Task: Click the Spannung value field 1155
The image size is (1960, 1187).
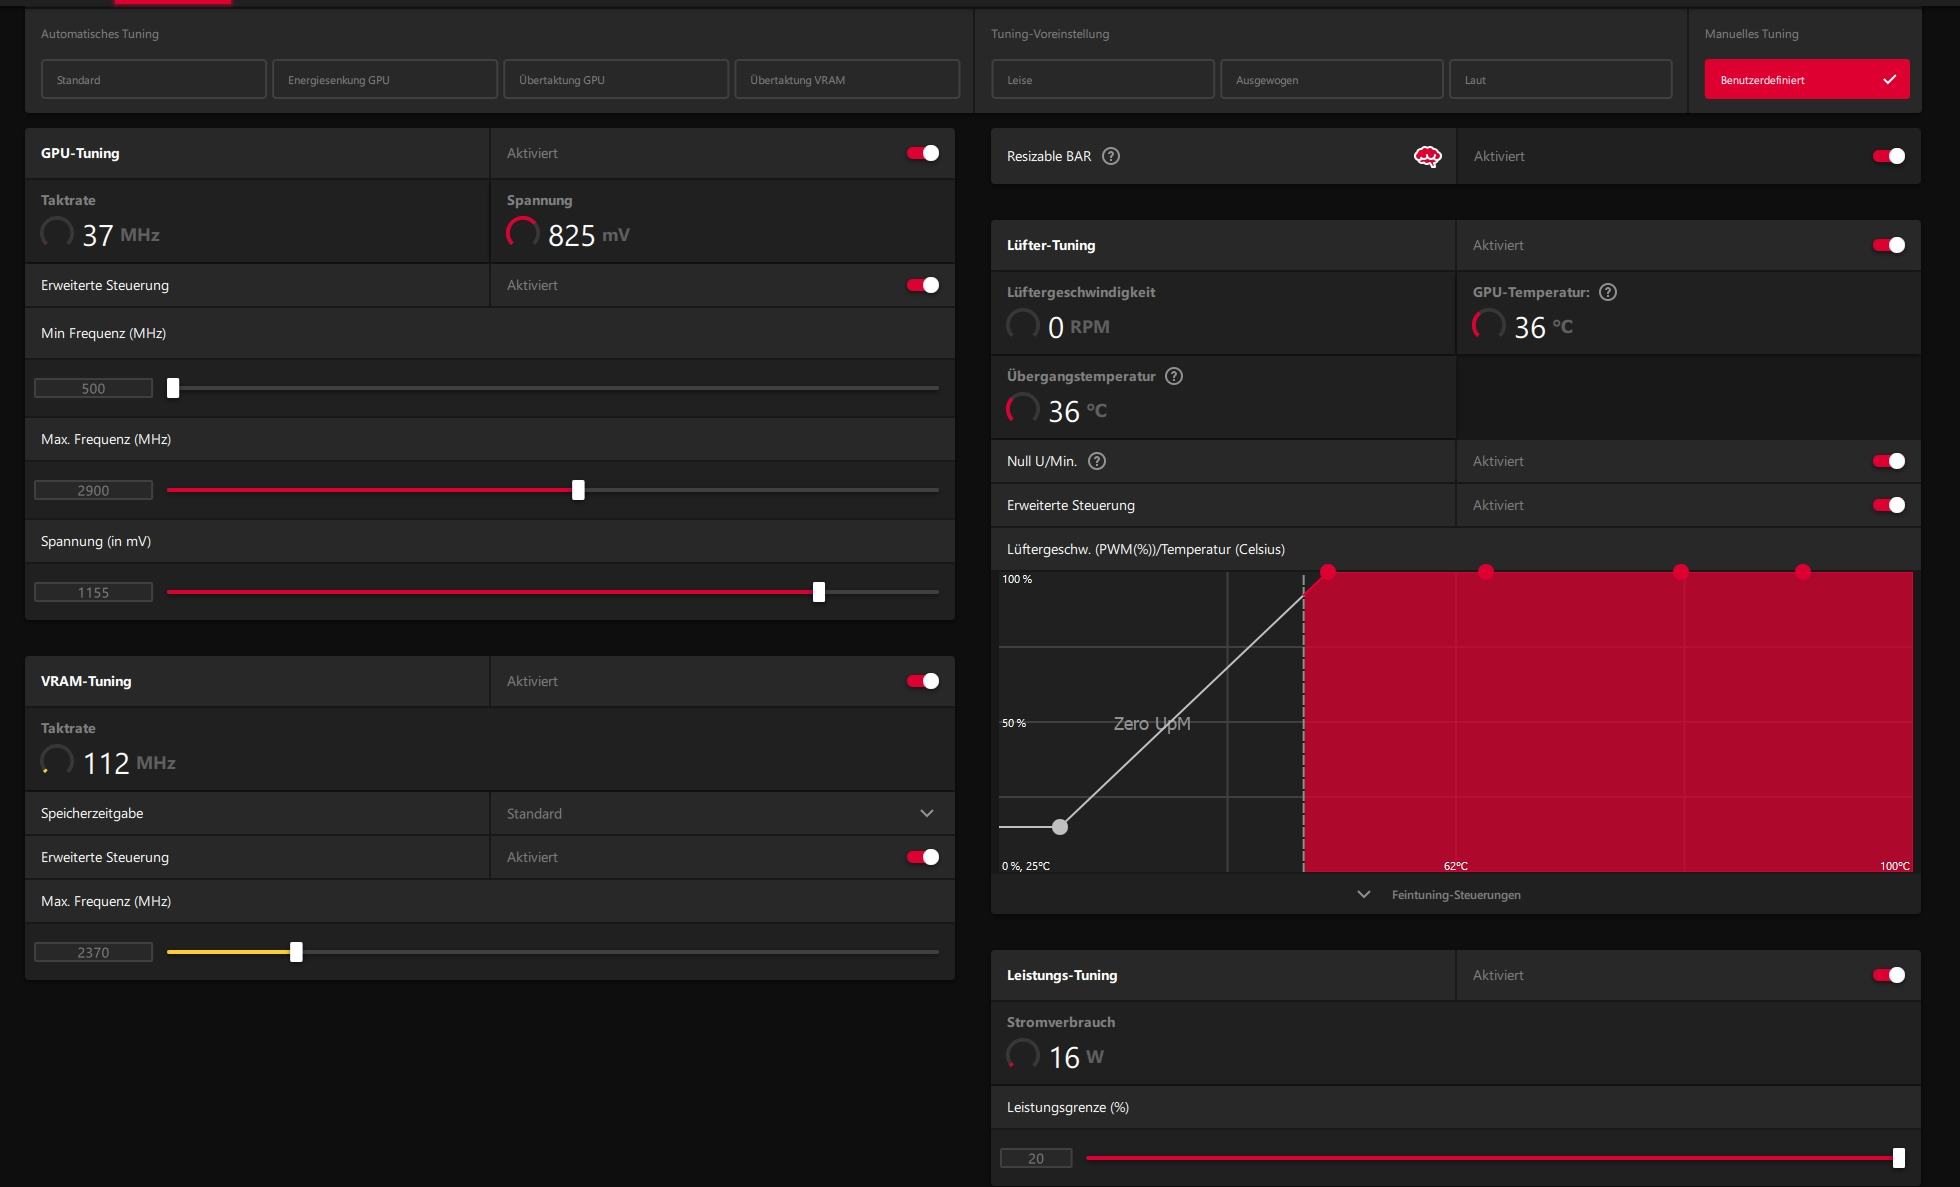Action: coord(93,592)
